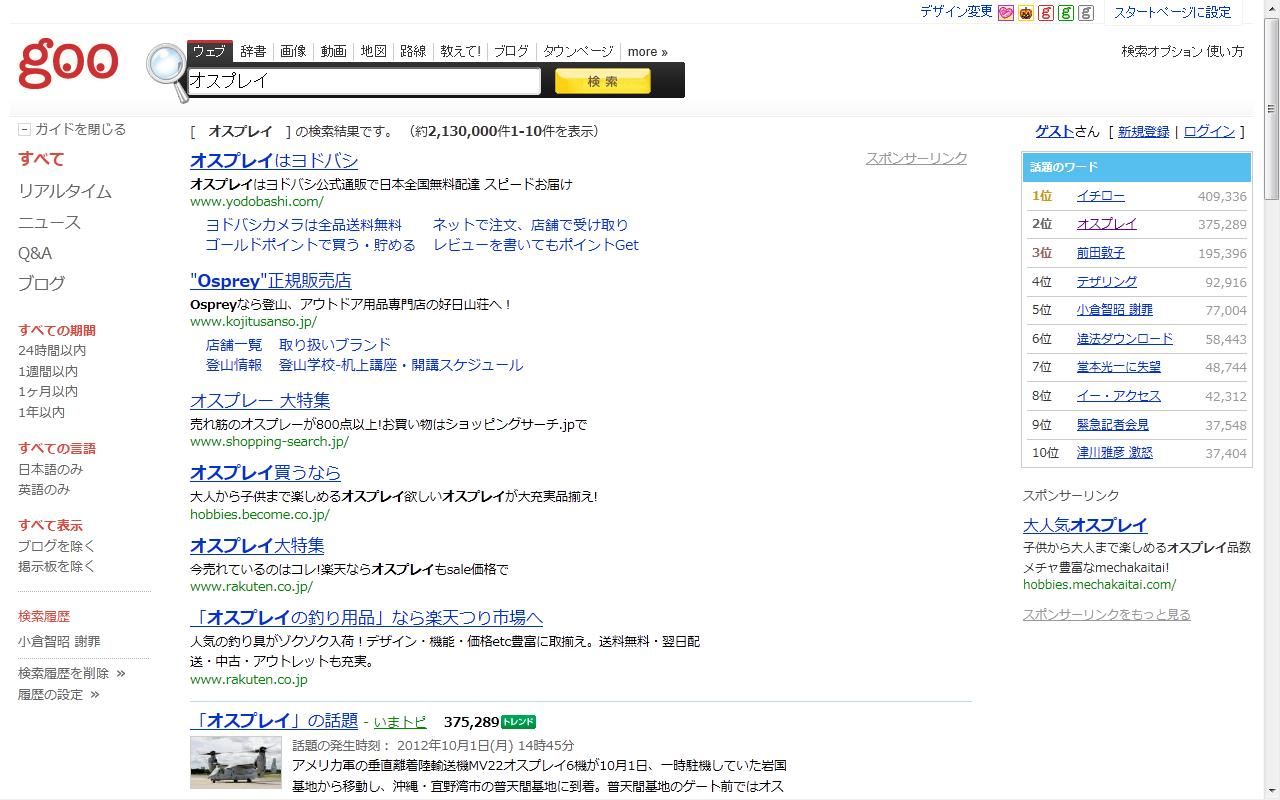This screenshot has width=1280, height=800.
Task: Filter results by ブログ in sidebar
Action: pyautogui.click(x=41, y=283)
